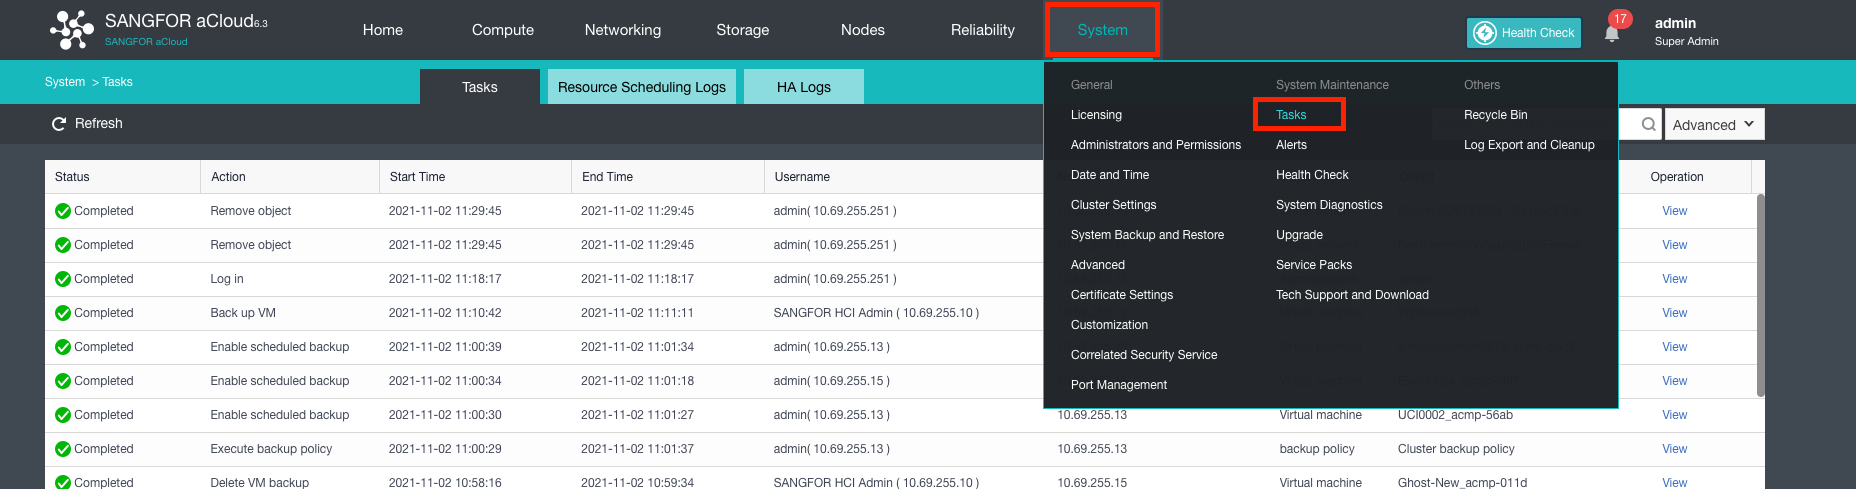The image size is (1856, 489).
Task: Open the Networking menu
Action: [623, 30]
